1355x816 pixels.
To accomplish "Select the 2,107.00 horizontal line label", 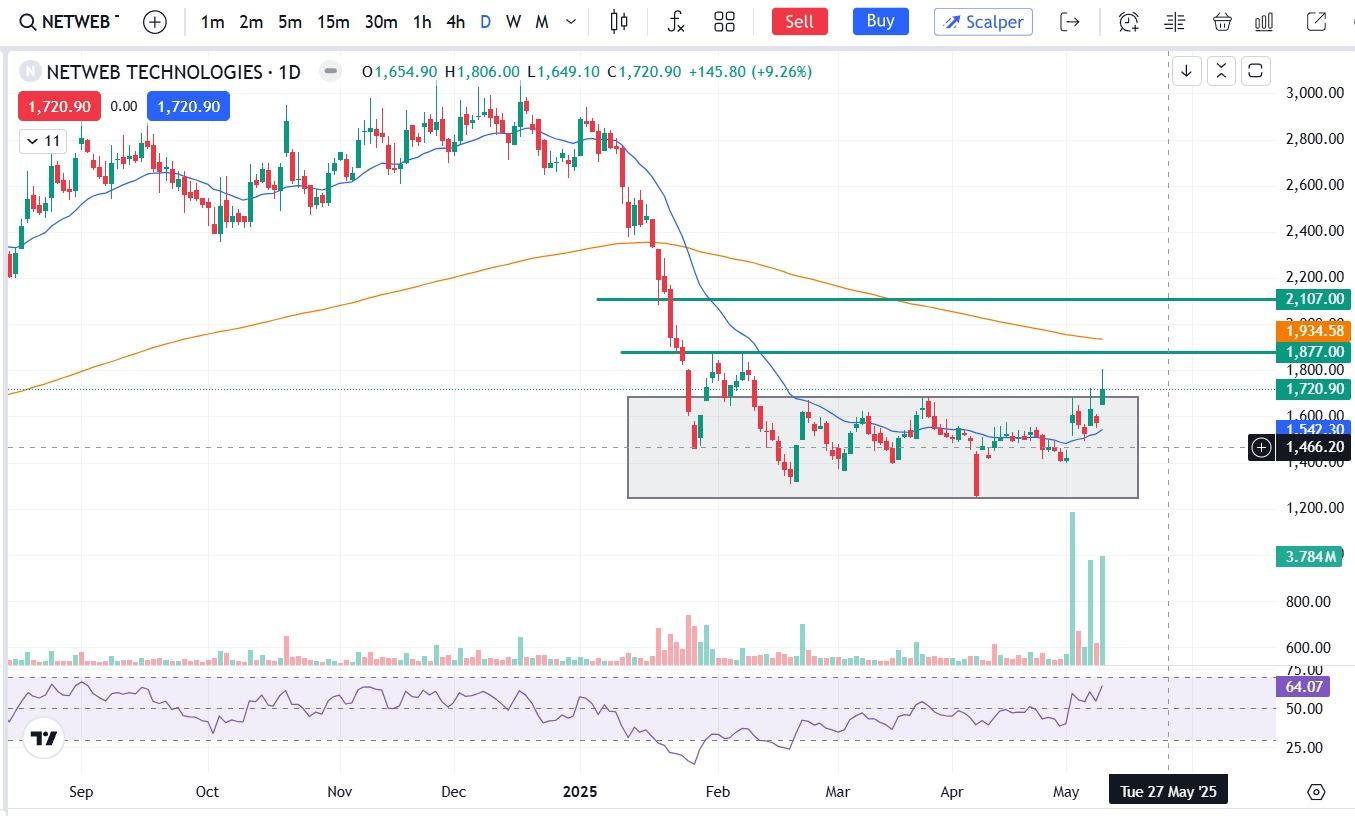I will (1312, 299).
